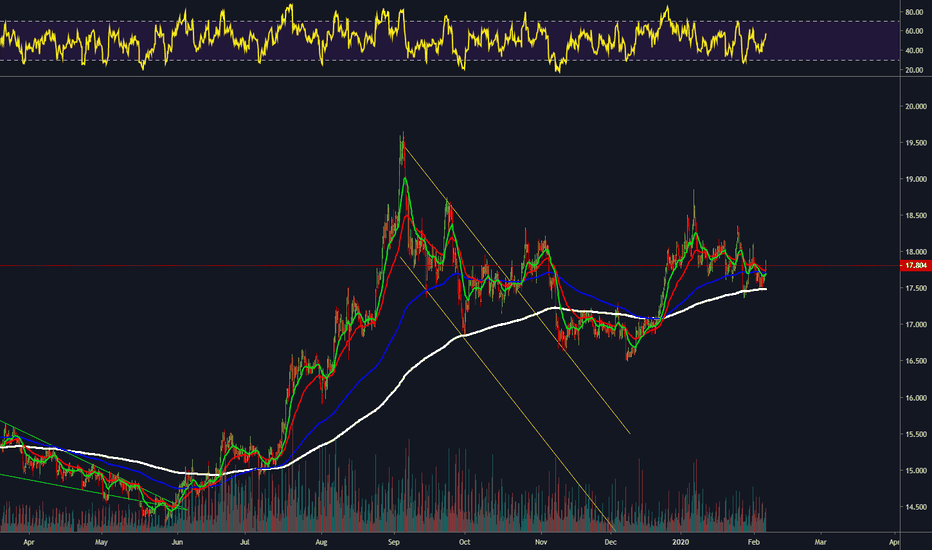Click the 19.500 price axis label
The height and width of the screenshot is (550, 932).
pyautogui.click(x=916, y=143)
